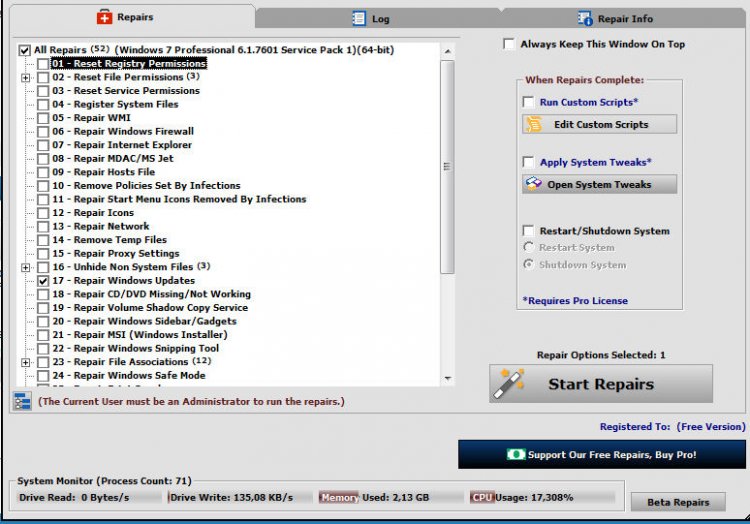Click the magic wand Start Repairs icon
Viewport: 750px width, 524px height.
tap(509, 383)
